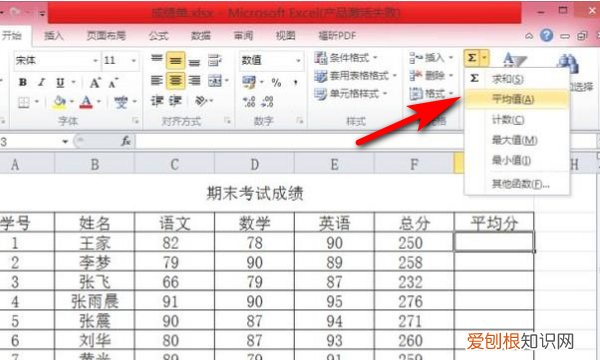600x360 pixels.
Task: Decrease indent
Action: coord(157,101)
